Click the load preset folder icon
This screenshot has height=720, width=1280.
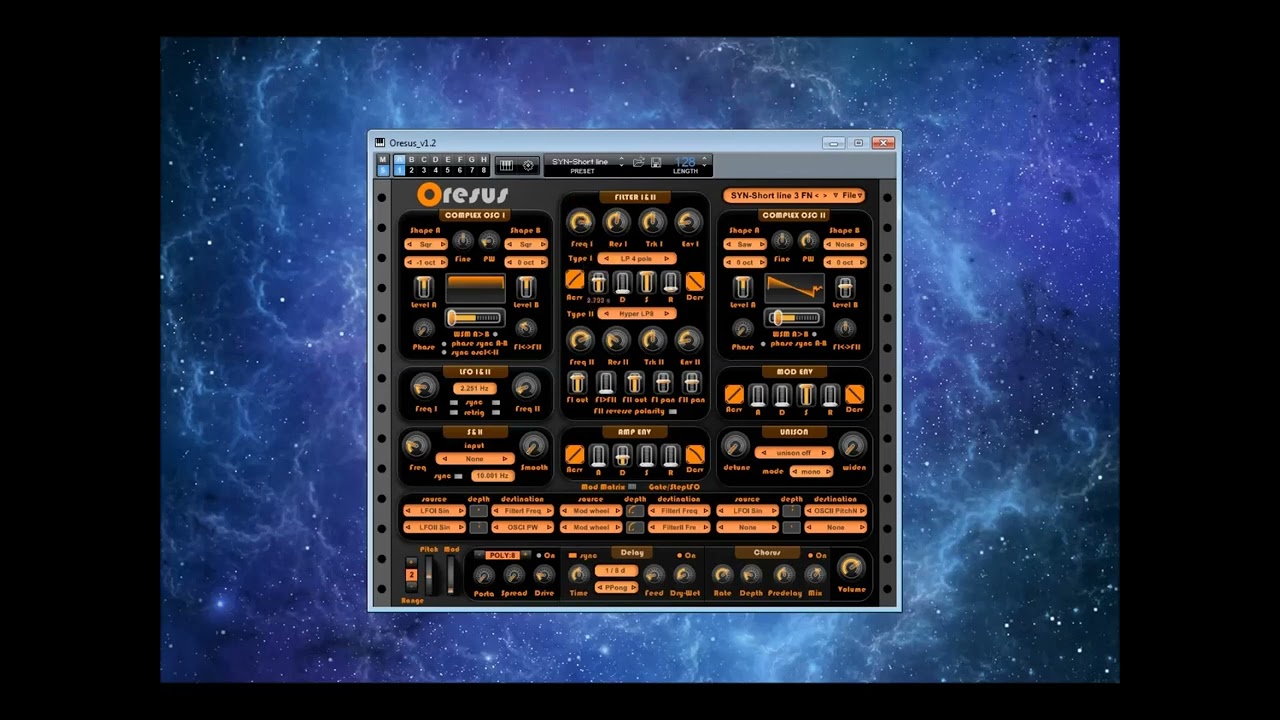point(638,162)
